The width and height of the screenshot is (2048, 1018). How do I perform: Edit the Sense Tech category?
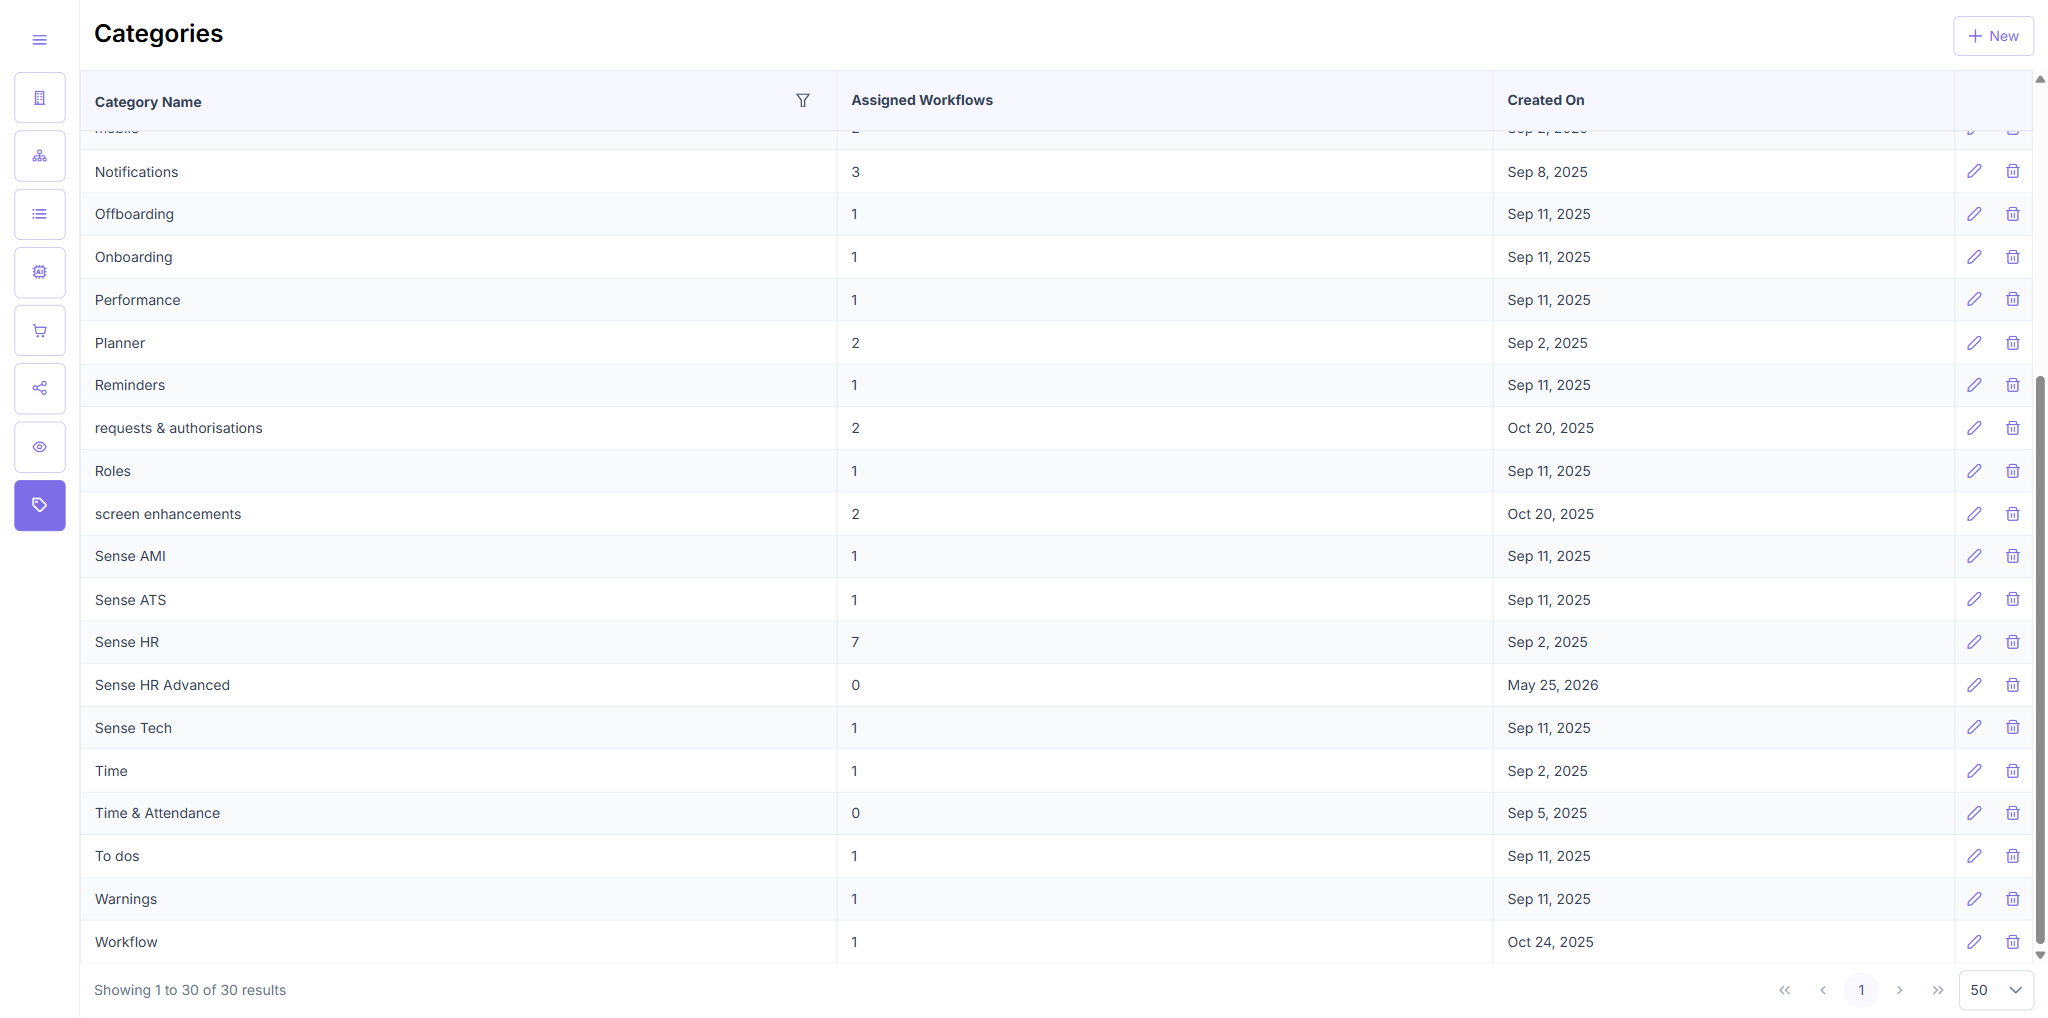point(1974,727)
